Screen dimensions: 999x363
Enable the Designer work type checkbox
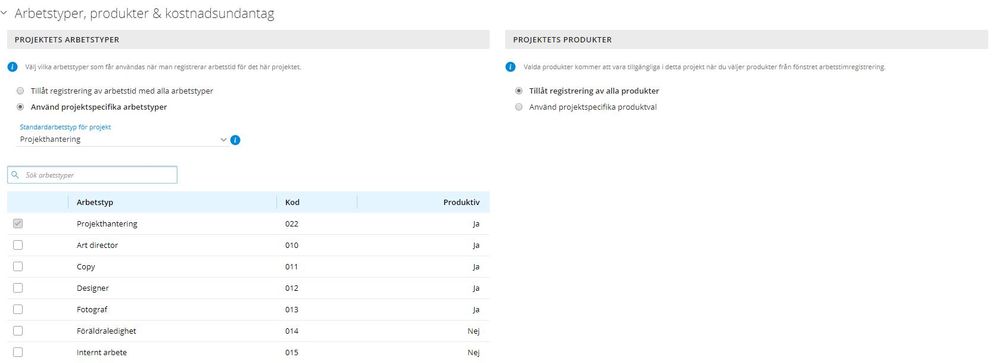tap(18, 288)
